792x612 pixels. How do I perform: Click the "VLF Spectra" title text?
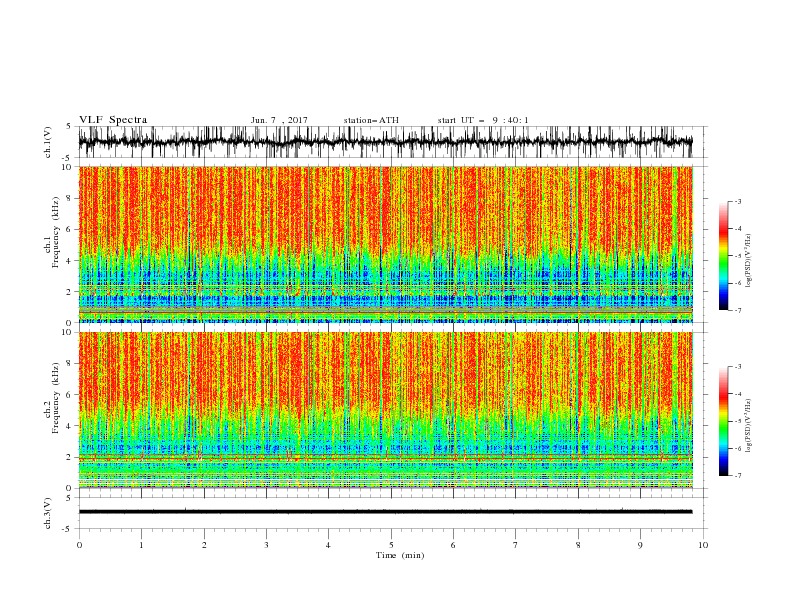pyautogui.click(x=113, y=120)
